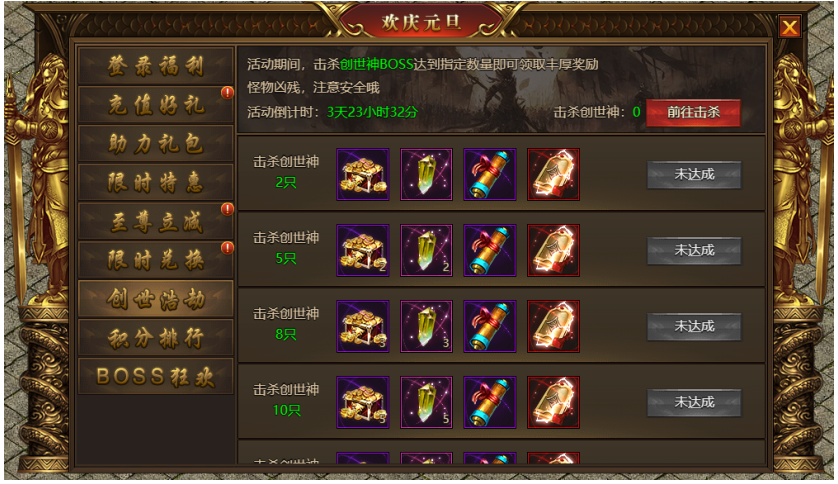Click the red 前往击杀 button
The image size is (838, 484).
(x=693, y=113)
